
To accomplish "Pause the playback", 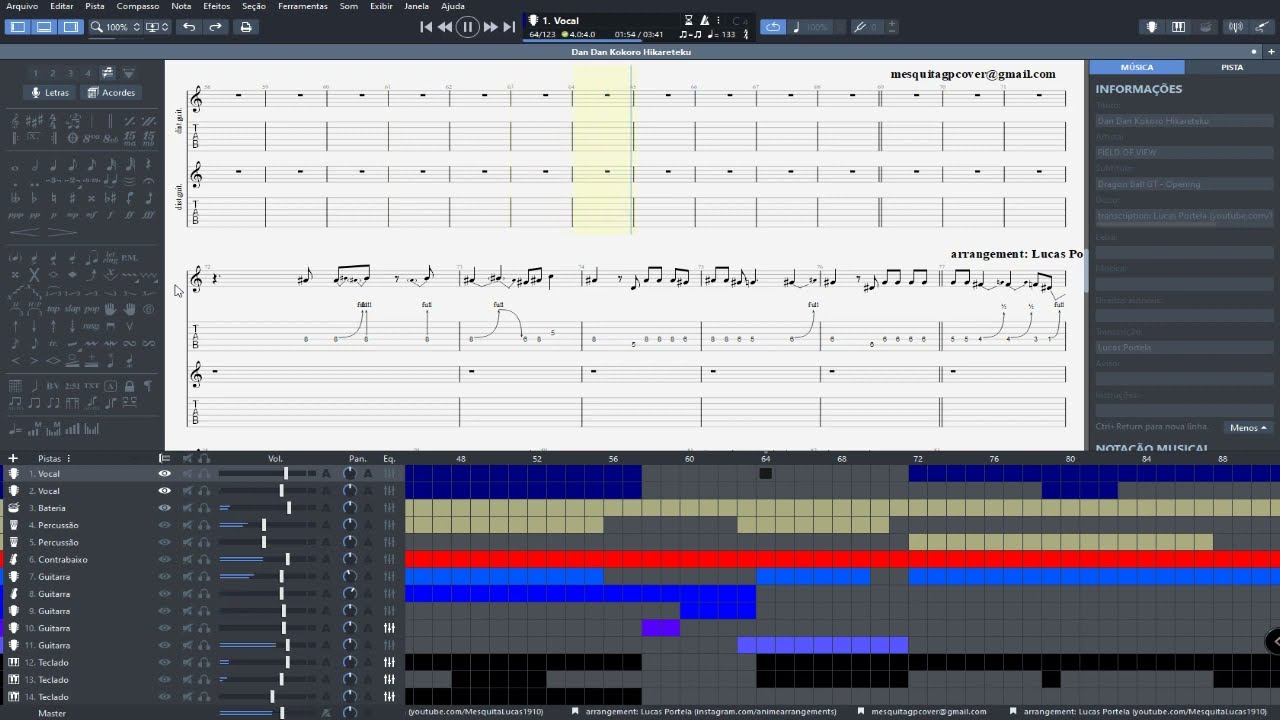I will point(467,27).
